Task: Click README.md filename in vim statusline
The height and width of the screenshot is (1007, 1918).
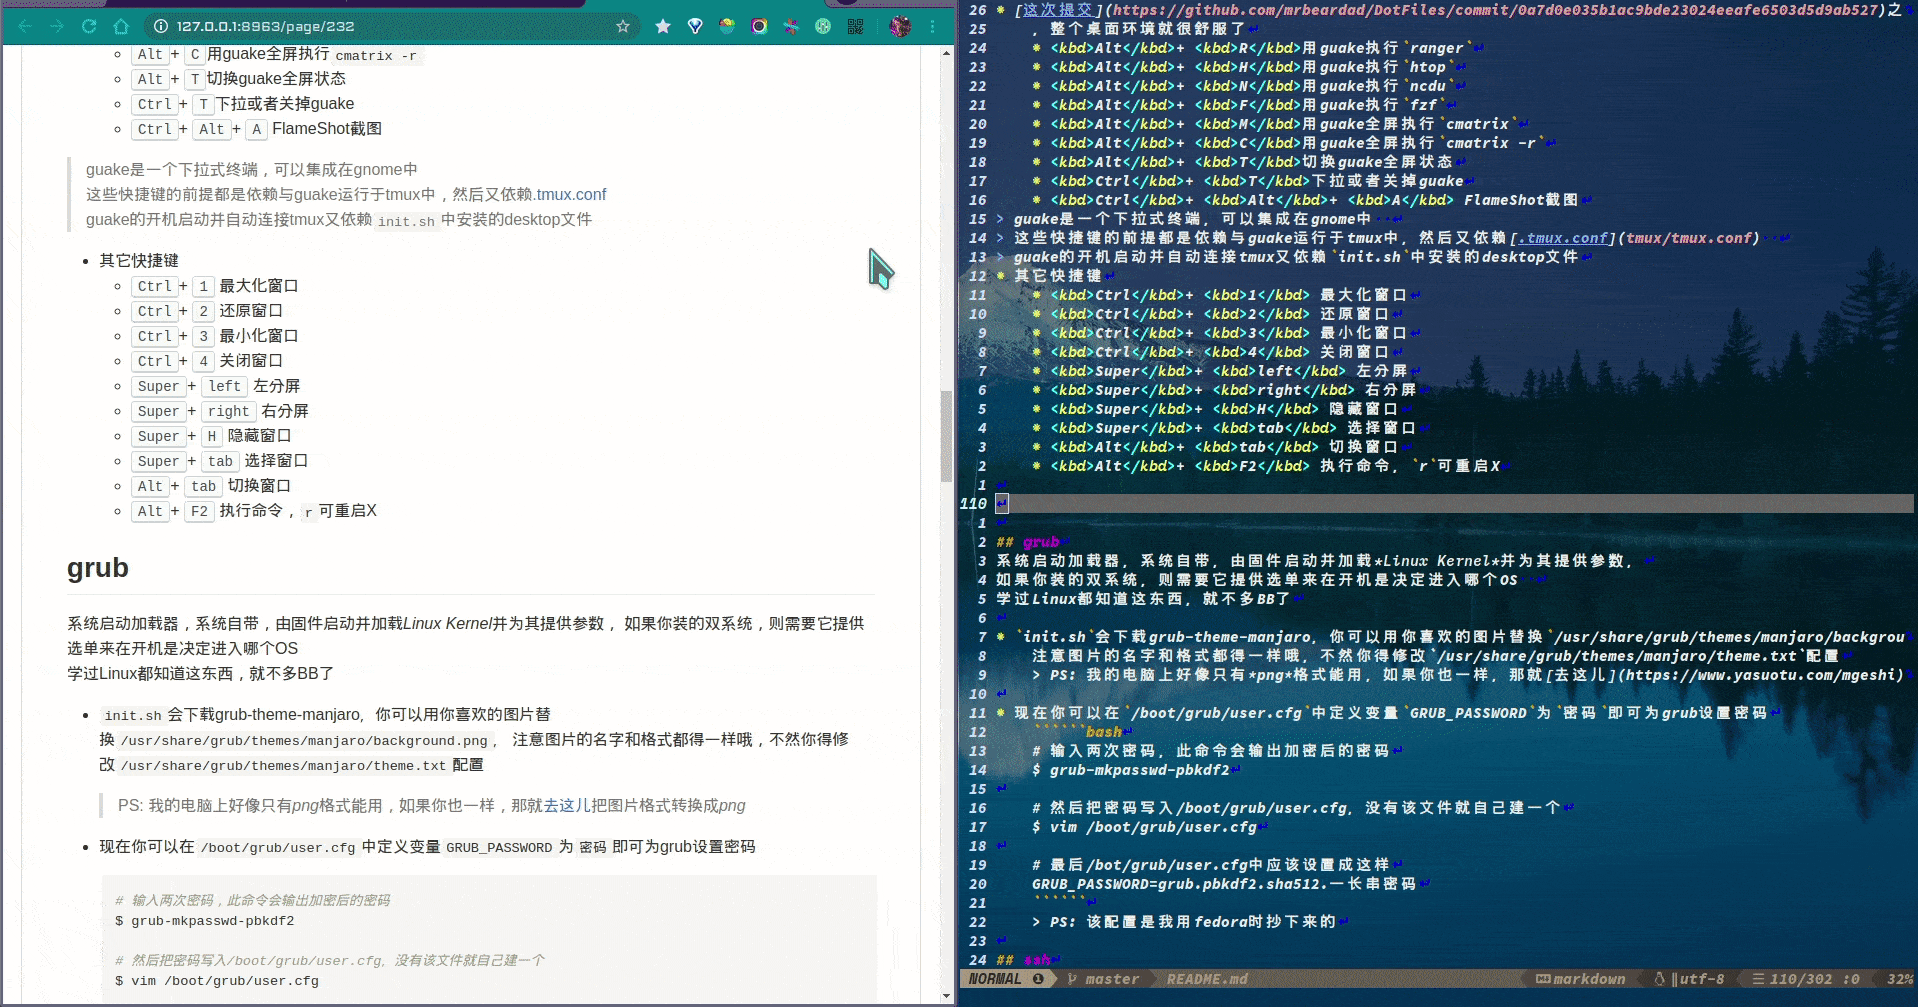Action: tap(1207, 979)
